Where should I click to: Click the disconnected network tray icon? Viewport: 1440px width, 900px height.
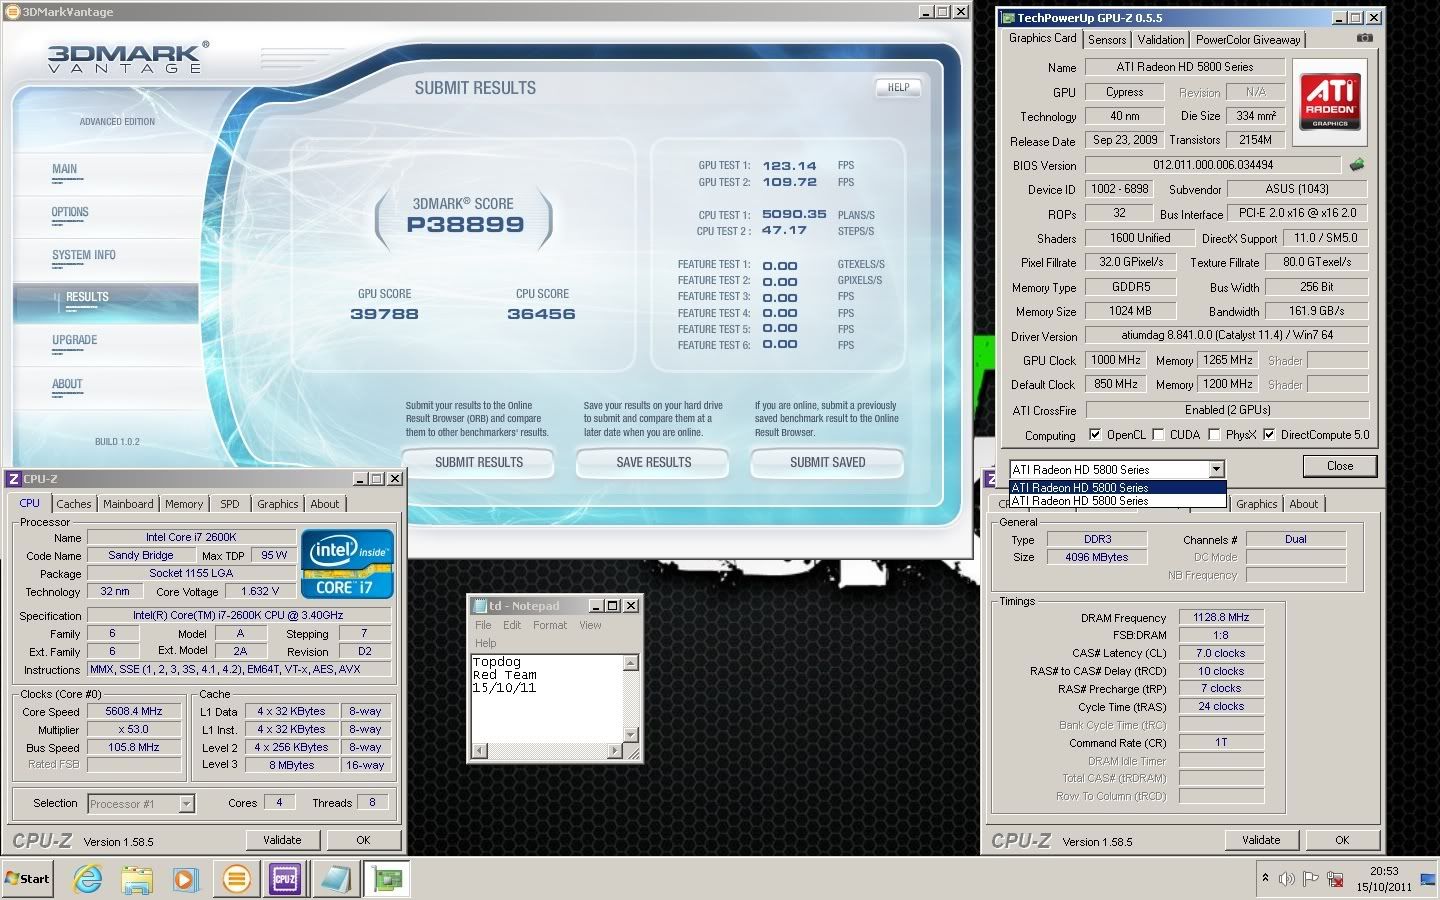point(1335,879)
